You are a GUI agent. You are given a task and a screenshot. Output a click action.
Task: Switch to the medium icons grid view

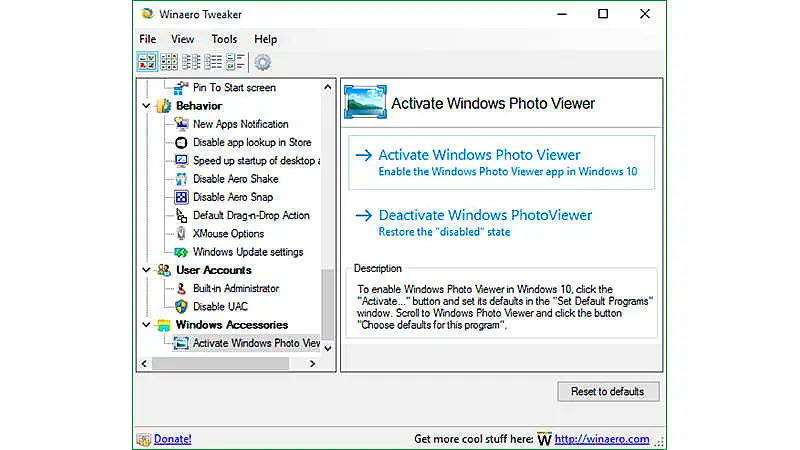[x=169, y=62]
